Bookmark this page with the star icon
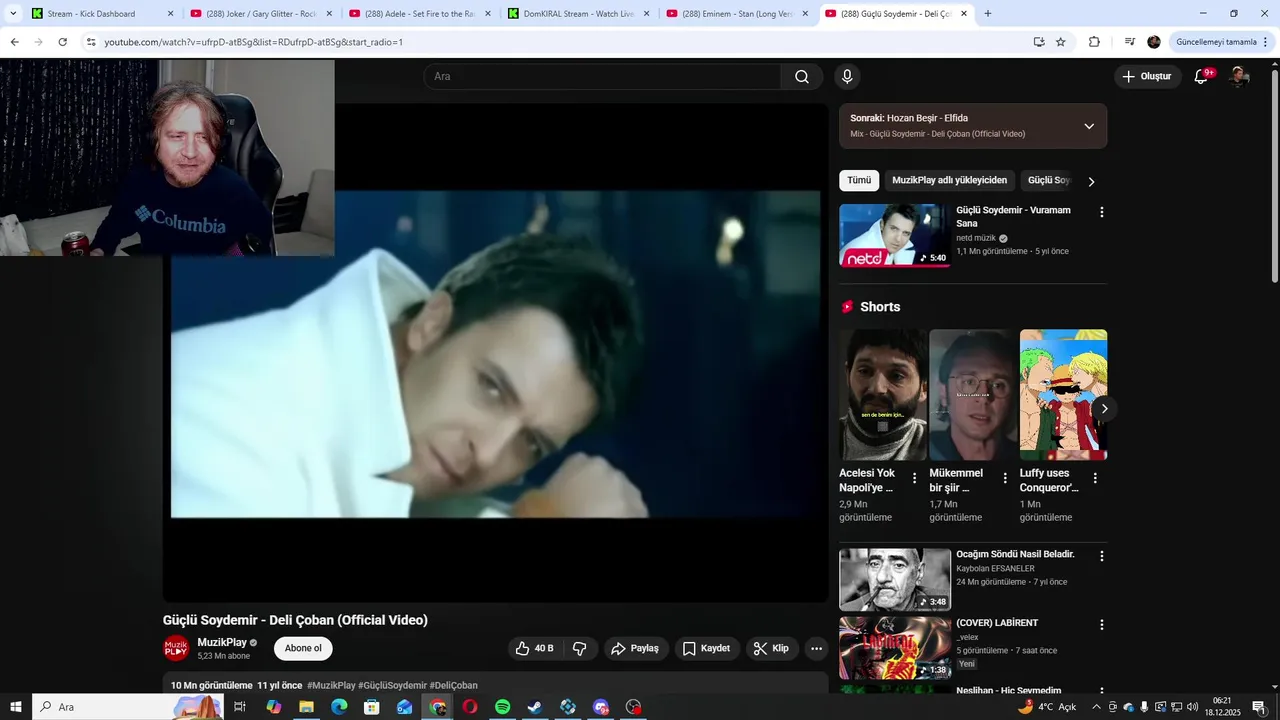The image size is (1280, 720). pyautogui.click(x=1061, y=42)
